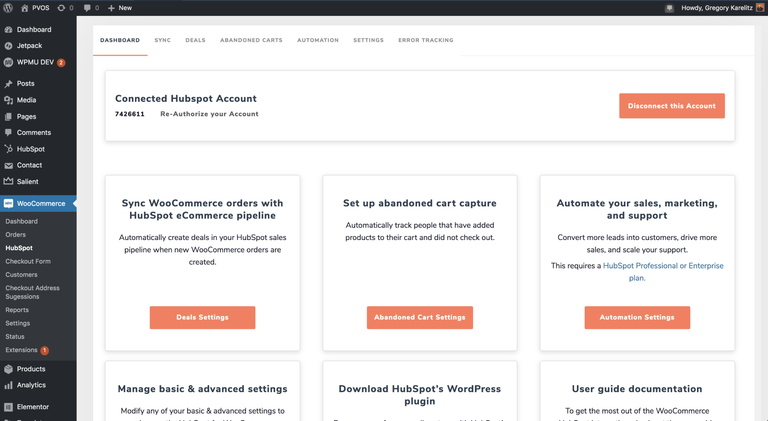768x421 pixels.
Task: Open the Abandoned Carts tab
Action: [251, 40]
